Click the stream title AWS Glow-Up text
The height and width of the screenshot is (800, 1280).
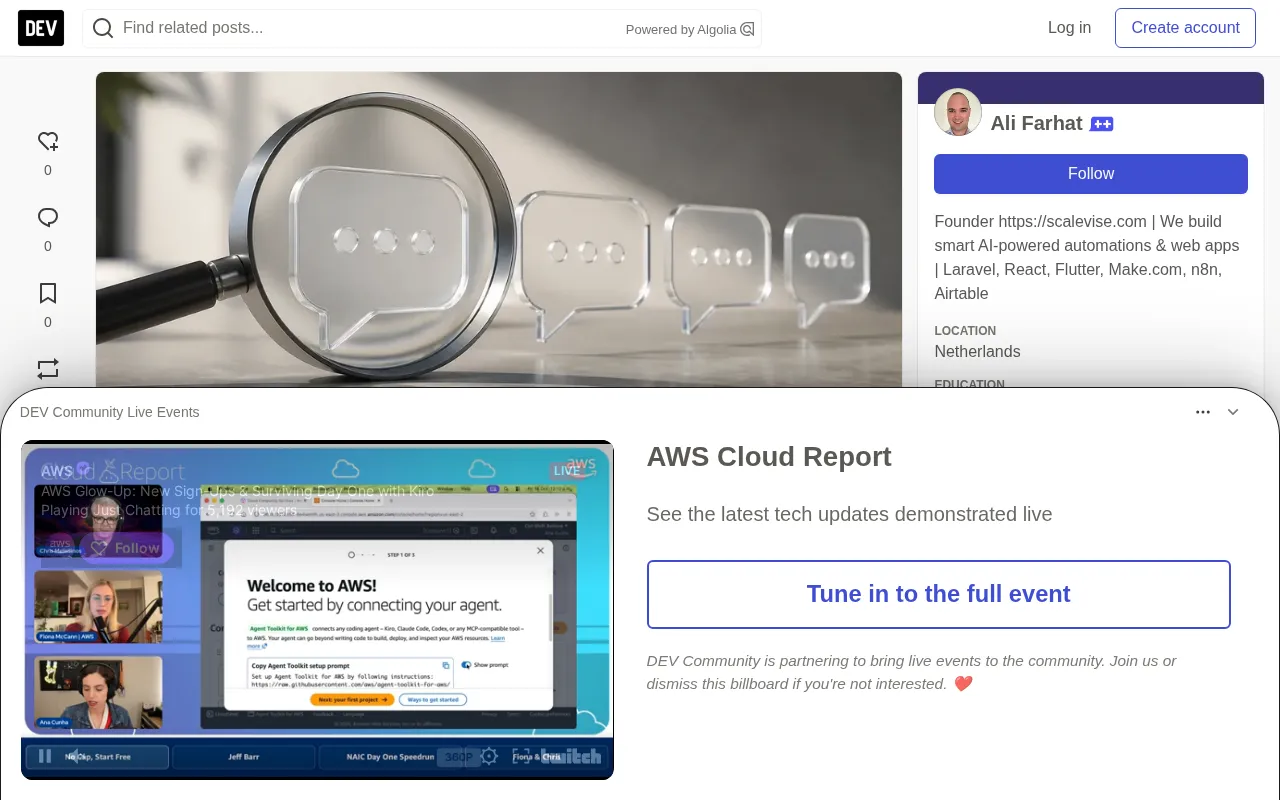pos(238,491)
